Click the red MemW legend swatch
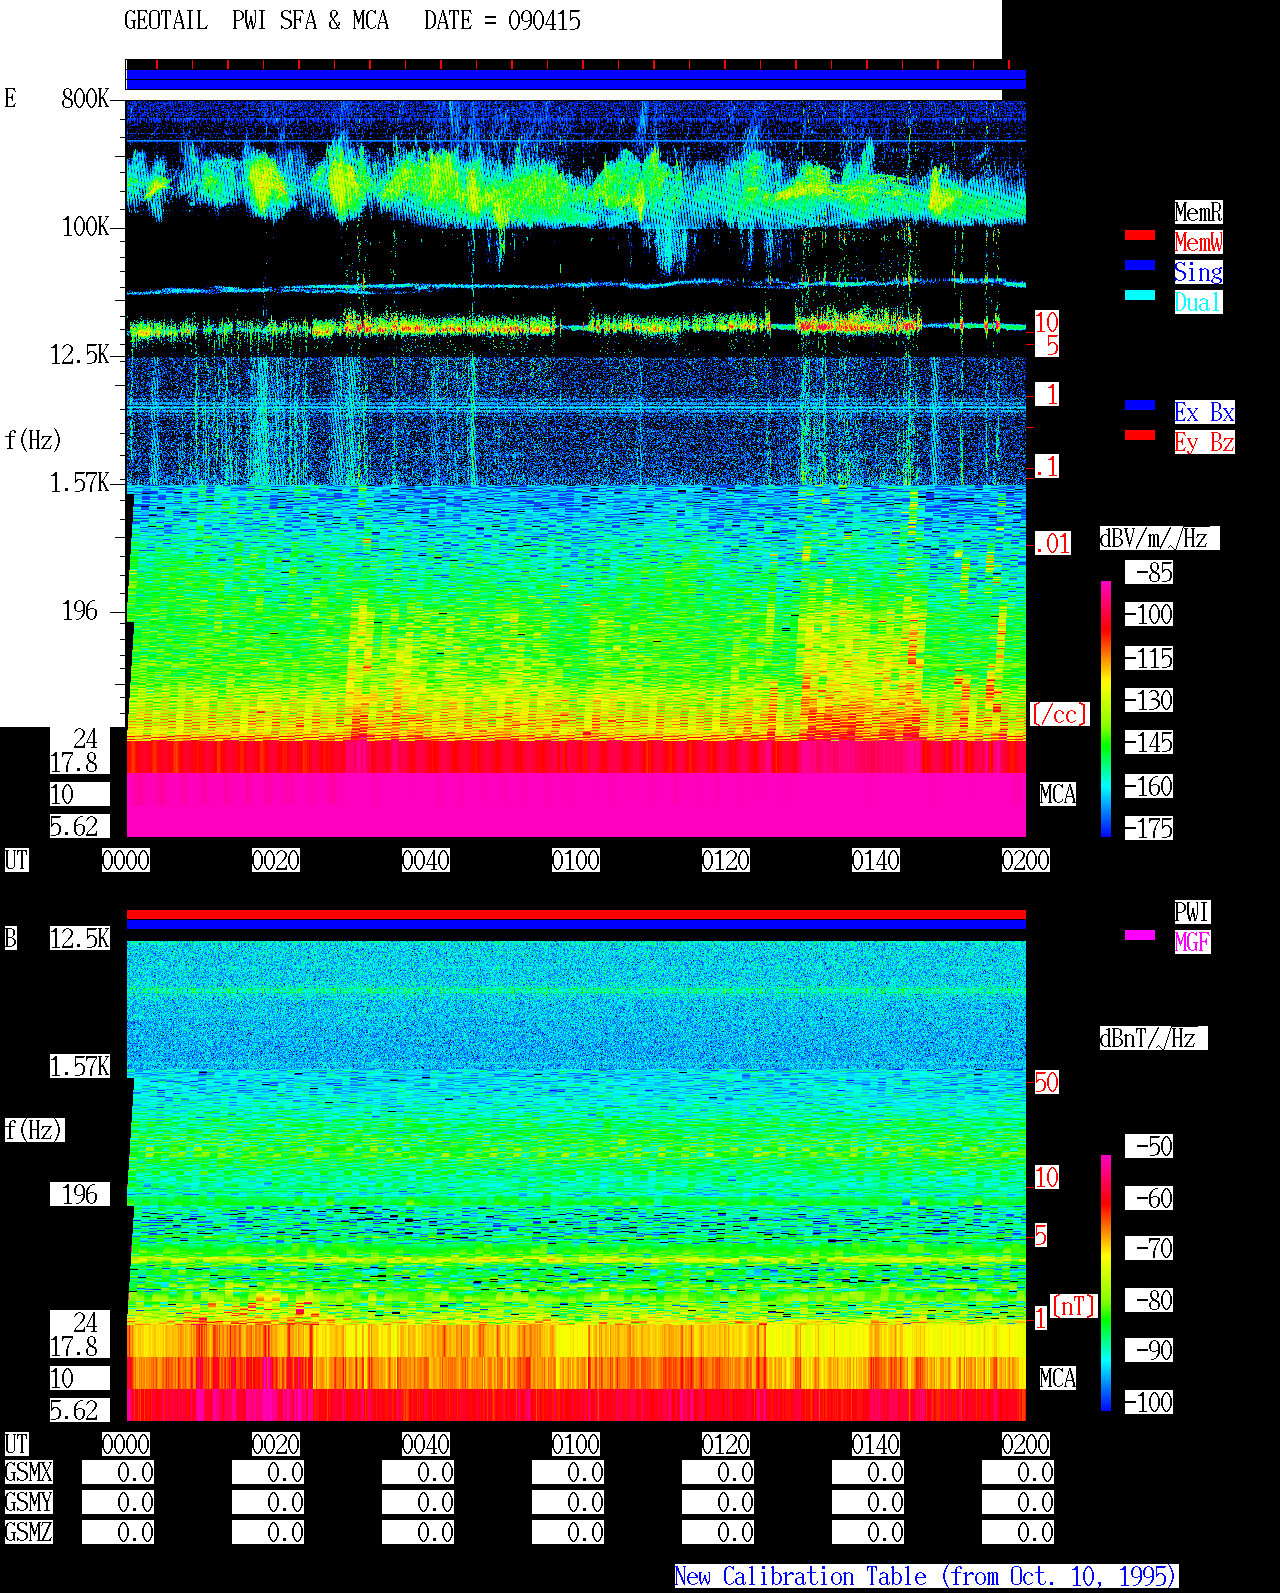The image size is (1280, 1593). point(1140,235)
